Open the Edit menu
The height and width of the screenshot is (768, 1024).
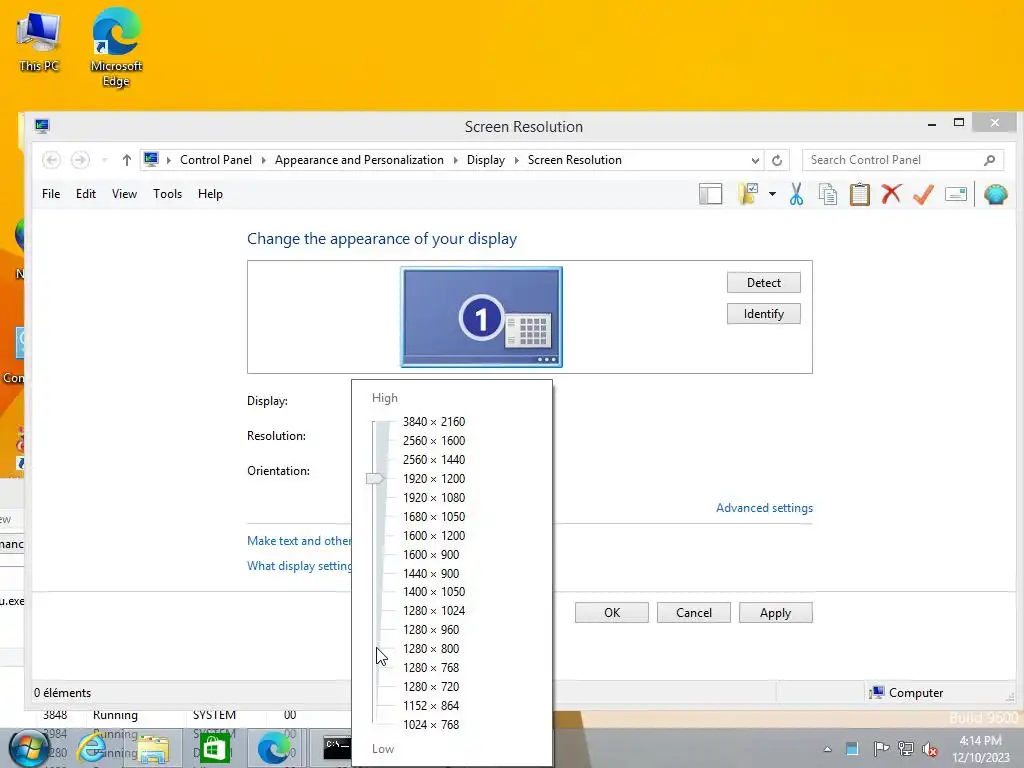[86, 194]
